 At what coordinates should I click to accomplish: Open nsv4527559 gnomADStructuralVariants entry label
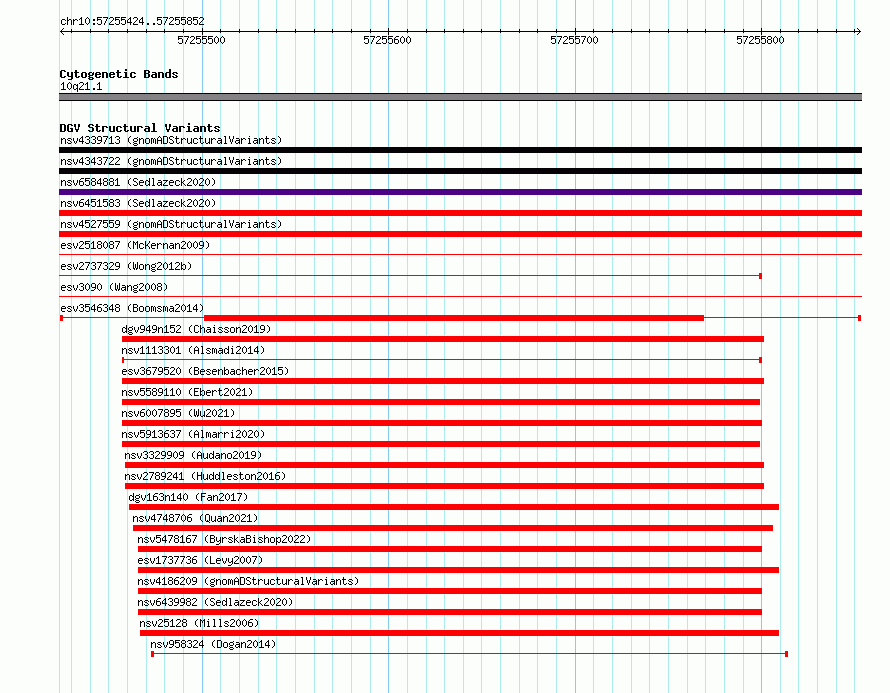tap(171, 224)
